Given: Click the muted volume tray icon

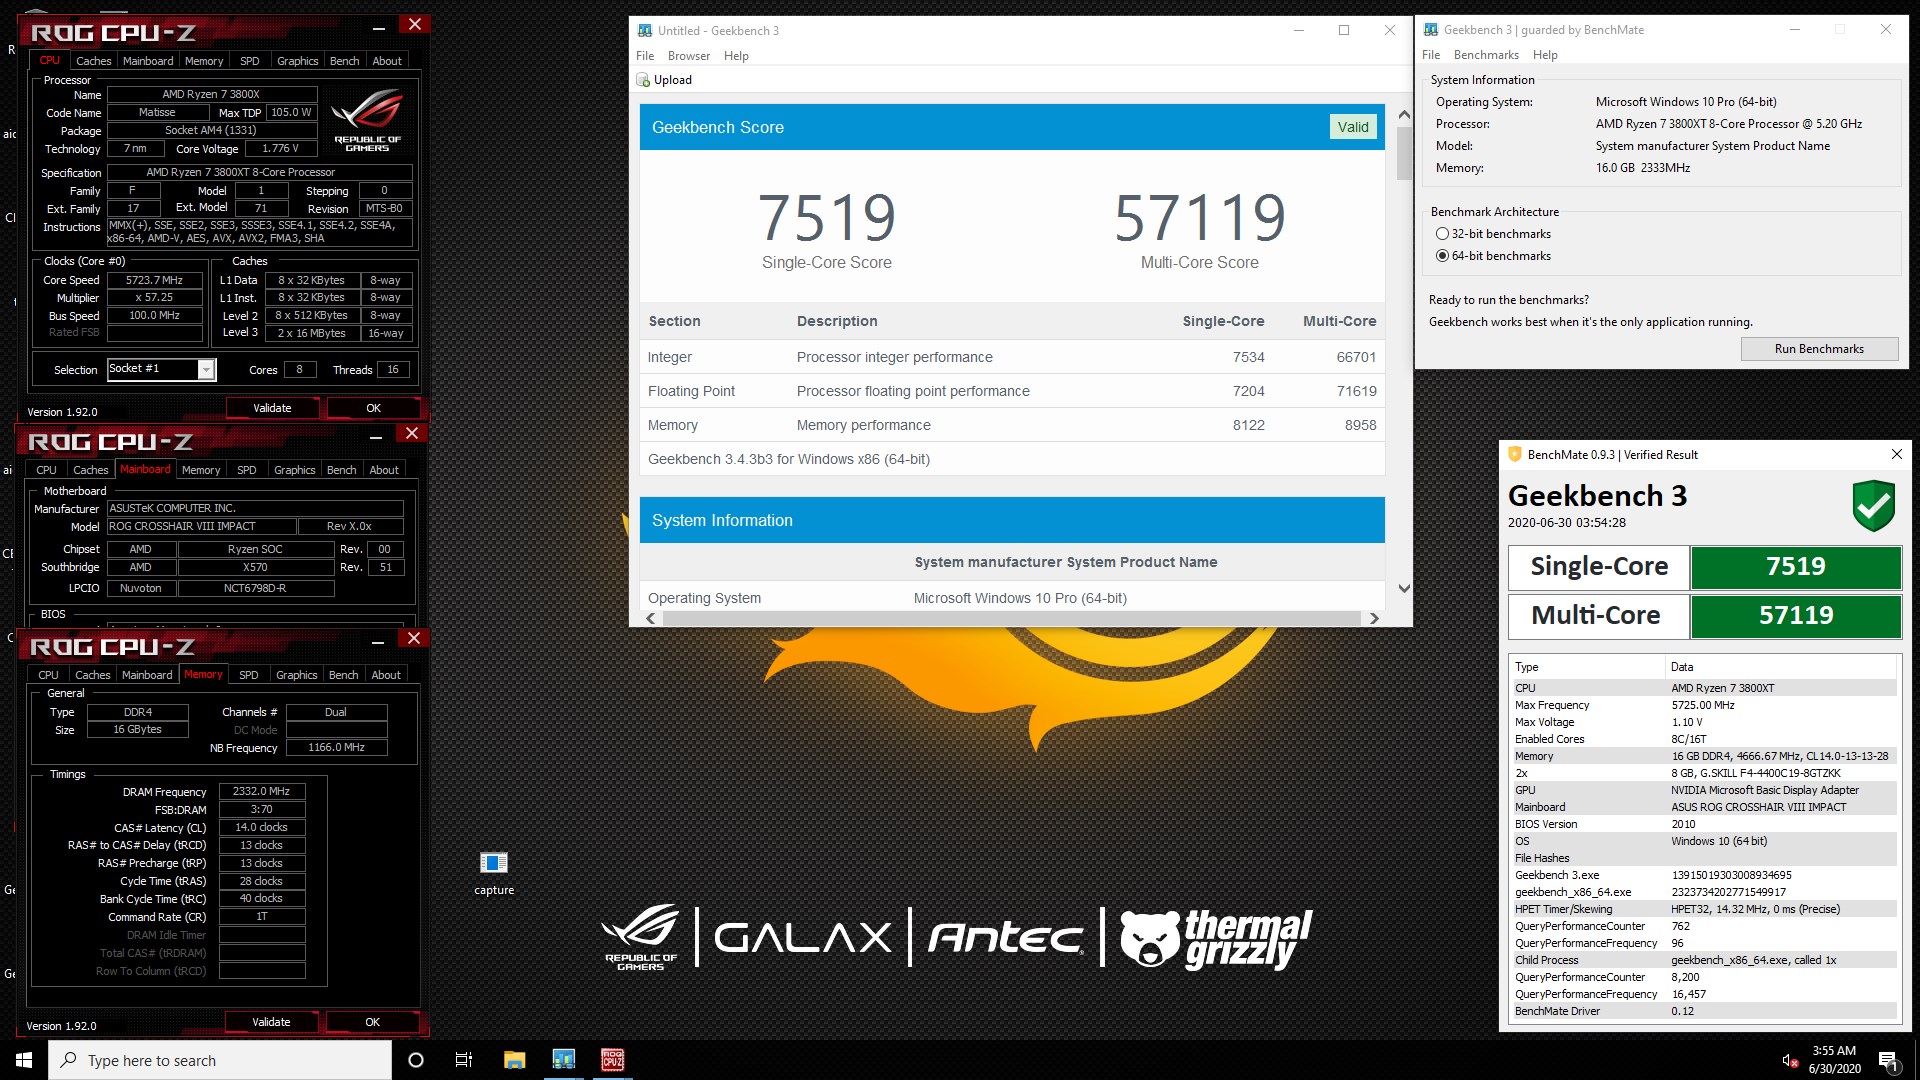Looking at the screenshot, I should coord(1791,1060).
